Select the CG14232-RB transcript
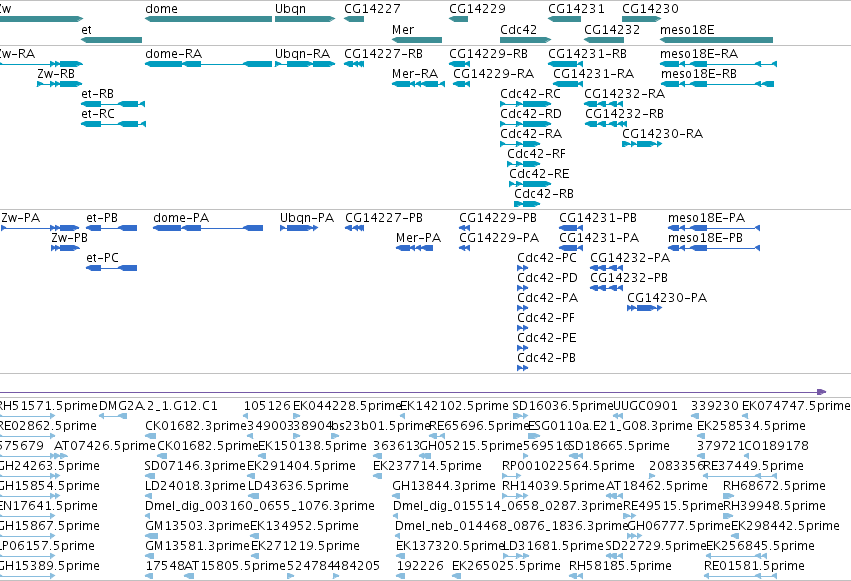 pyautogui.click(x=606, y=124)
